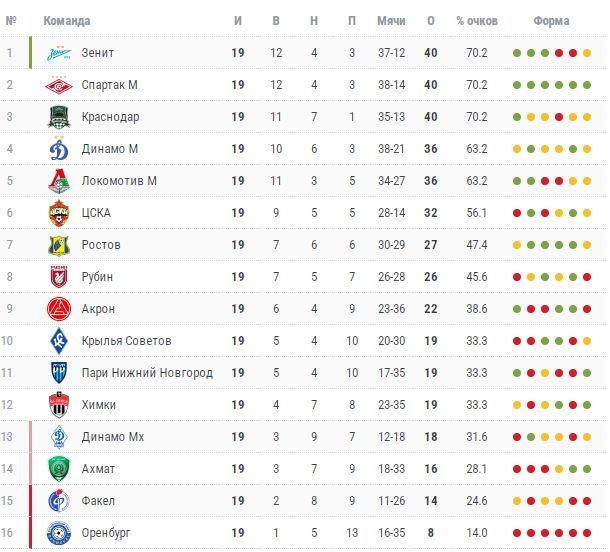The image size is (610, 552).
Task: Click the Lokomotiv M club logo
Action: point(59,181)
